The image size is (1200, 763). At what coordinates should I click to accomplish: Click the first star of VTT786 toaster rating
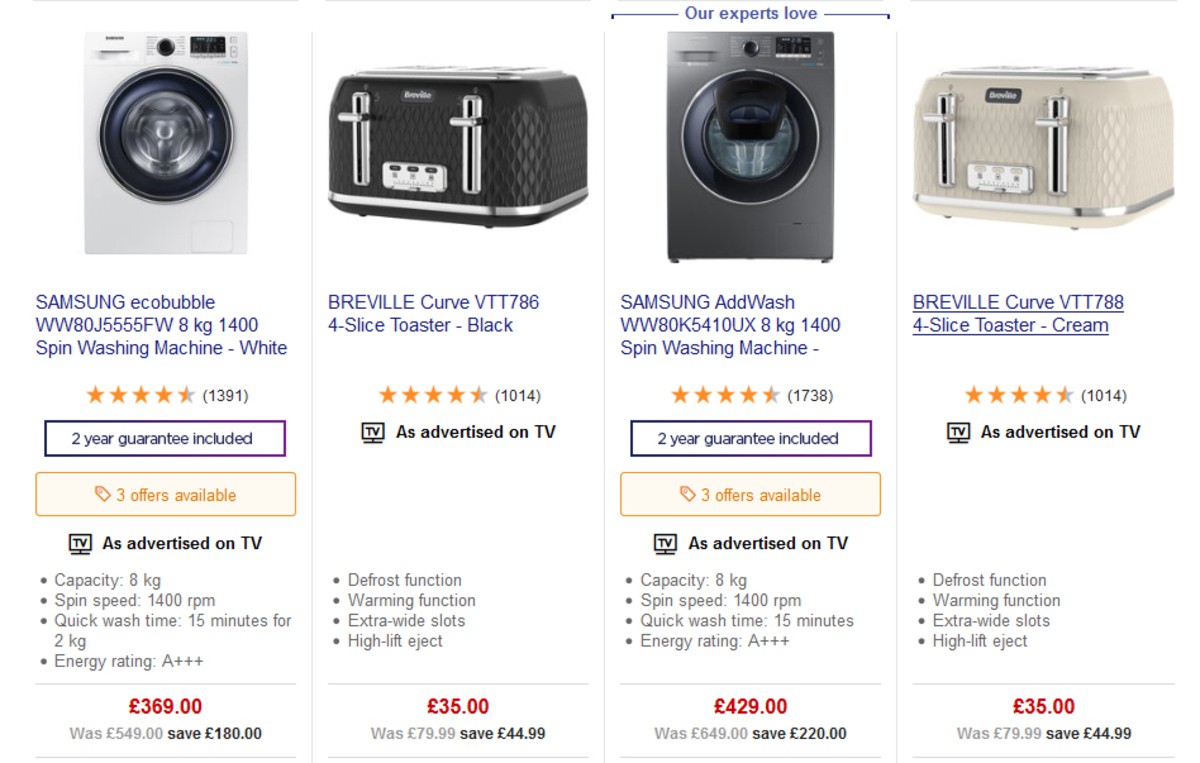point(389,393)
